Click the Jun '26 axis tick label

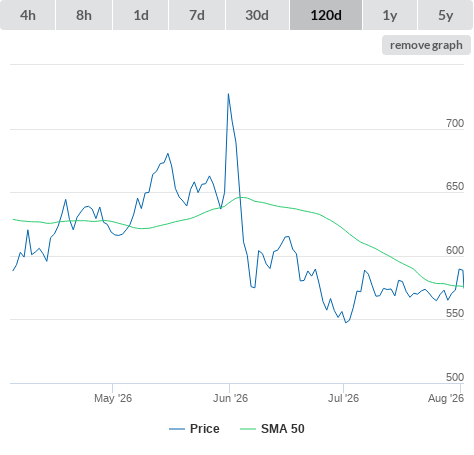[x=230, y=398]
